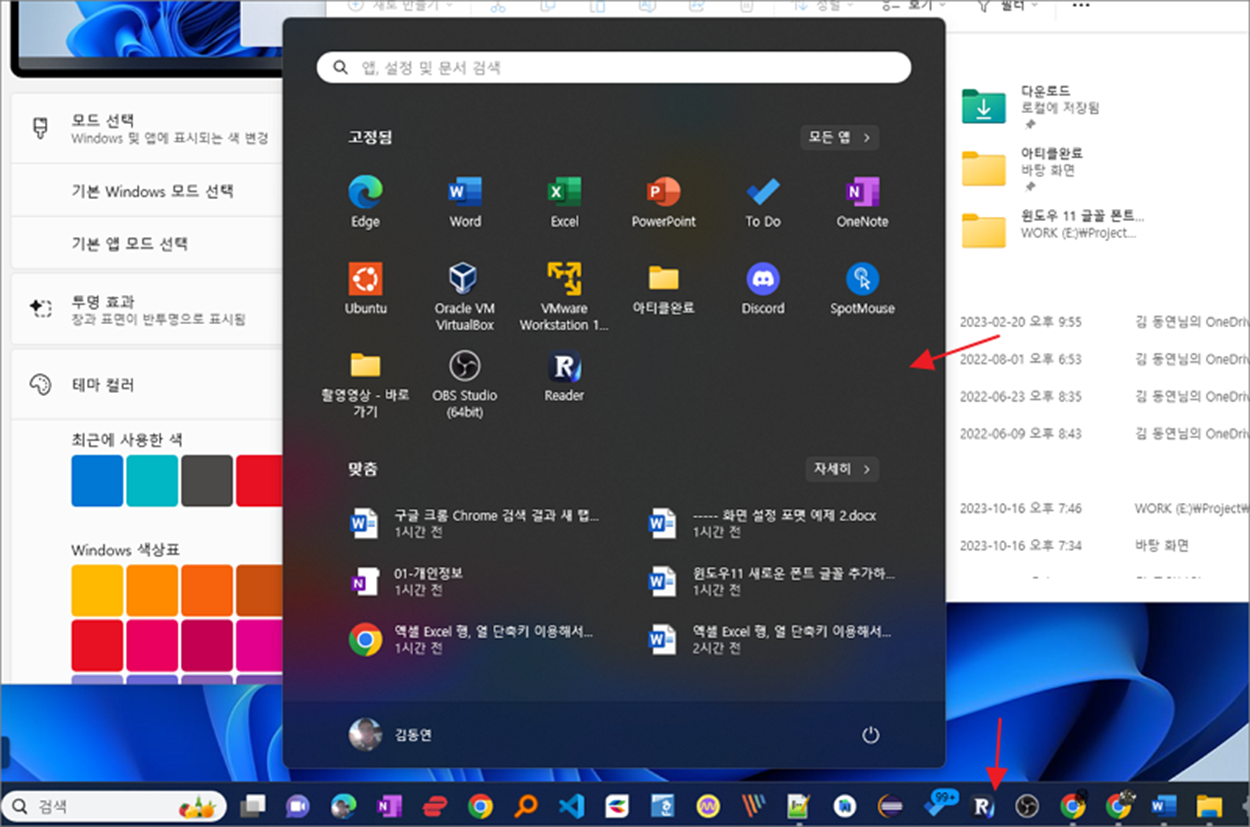Launch OBS Studio (64bit) from Start menu
The height and width of the screenshot is (827, 1250).
tap(465, 384)
